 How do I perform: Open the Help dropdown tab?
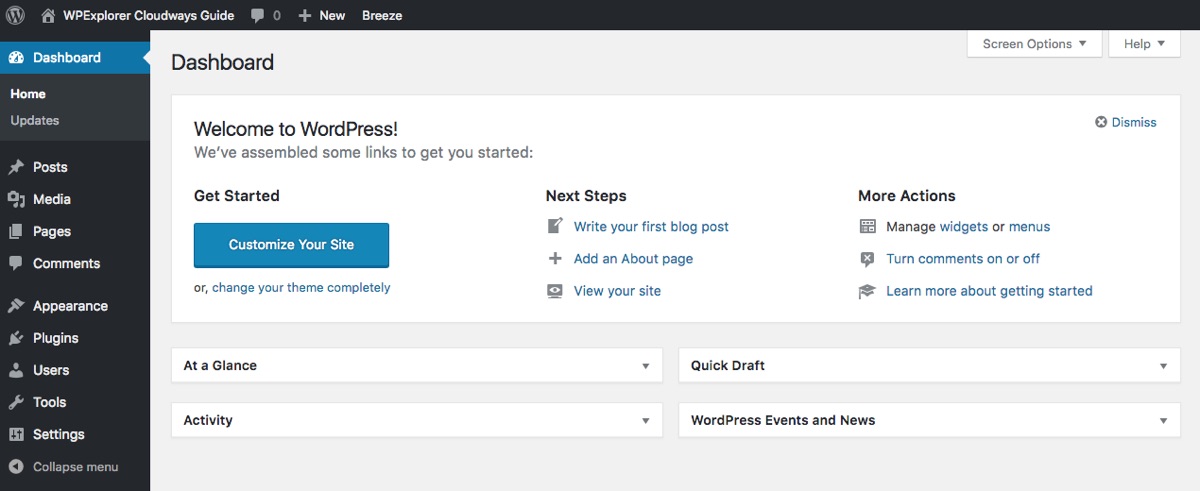(x=1144, y=44)
